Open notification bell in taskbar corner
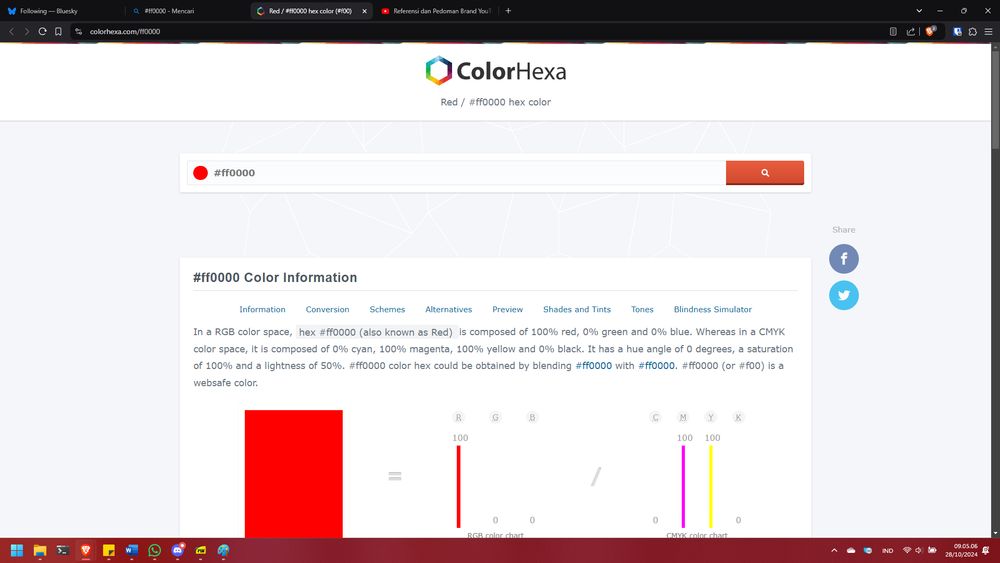Image resolution: width=1000 pixels, height=563 pixels. 986,550
